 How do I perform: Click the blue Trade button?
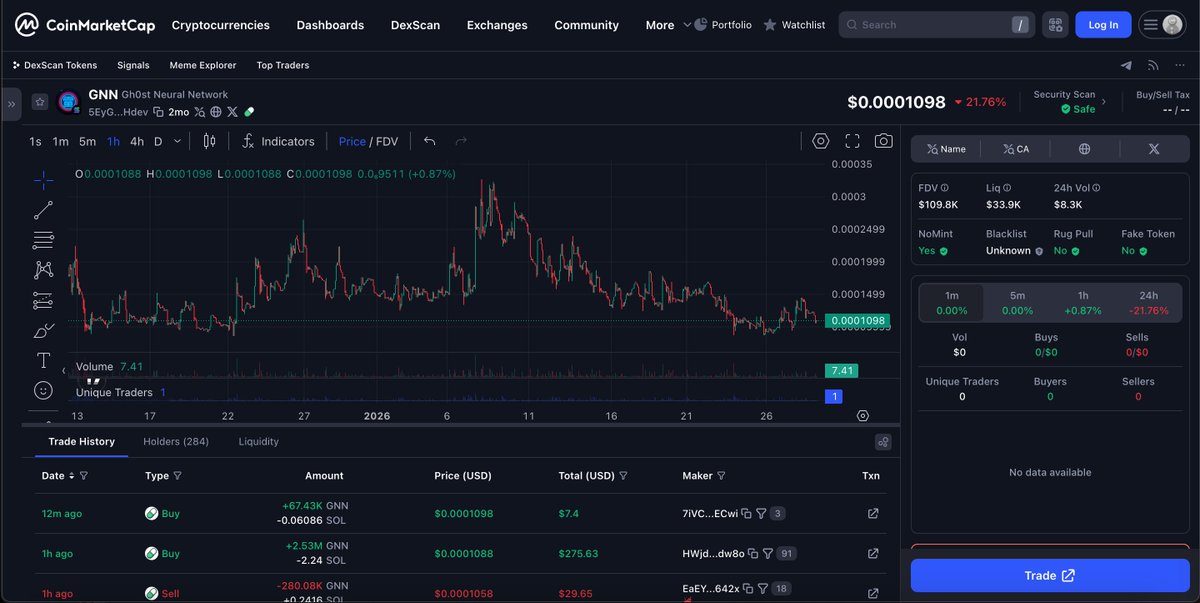1050,576
